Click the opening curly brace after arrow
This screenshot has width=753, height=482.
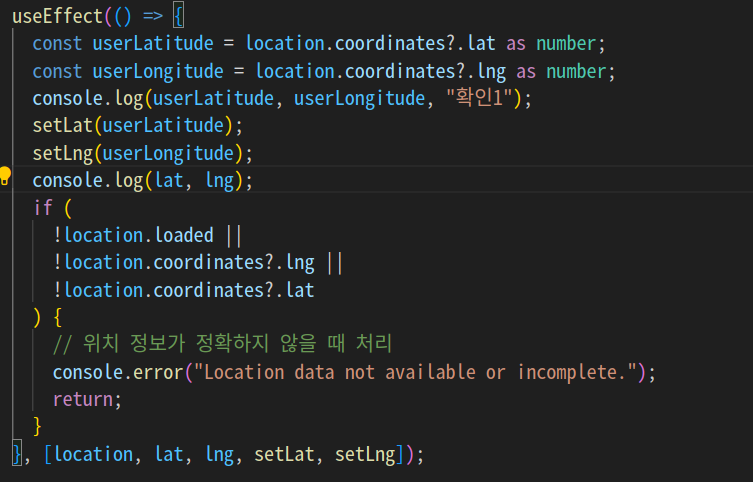[178, 16]
